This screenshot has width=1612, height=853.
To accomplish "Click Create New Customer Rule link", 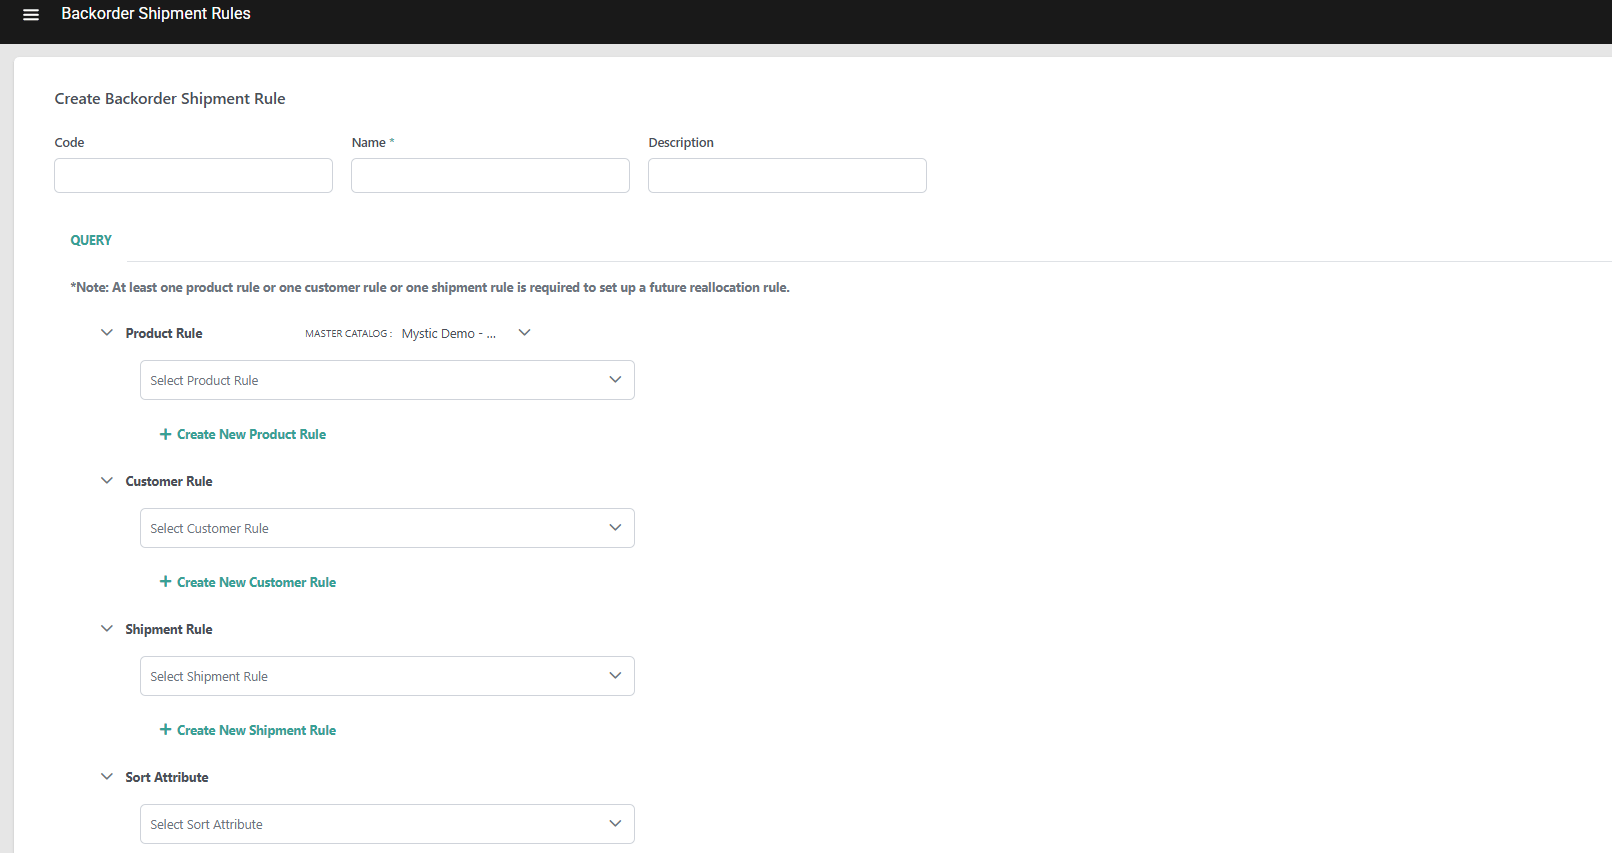I will 248,582.
